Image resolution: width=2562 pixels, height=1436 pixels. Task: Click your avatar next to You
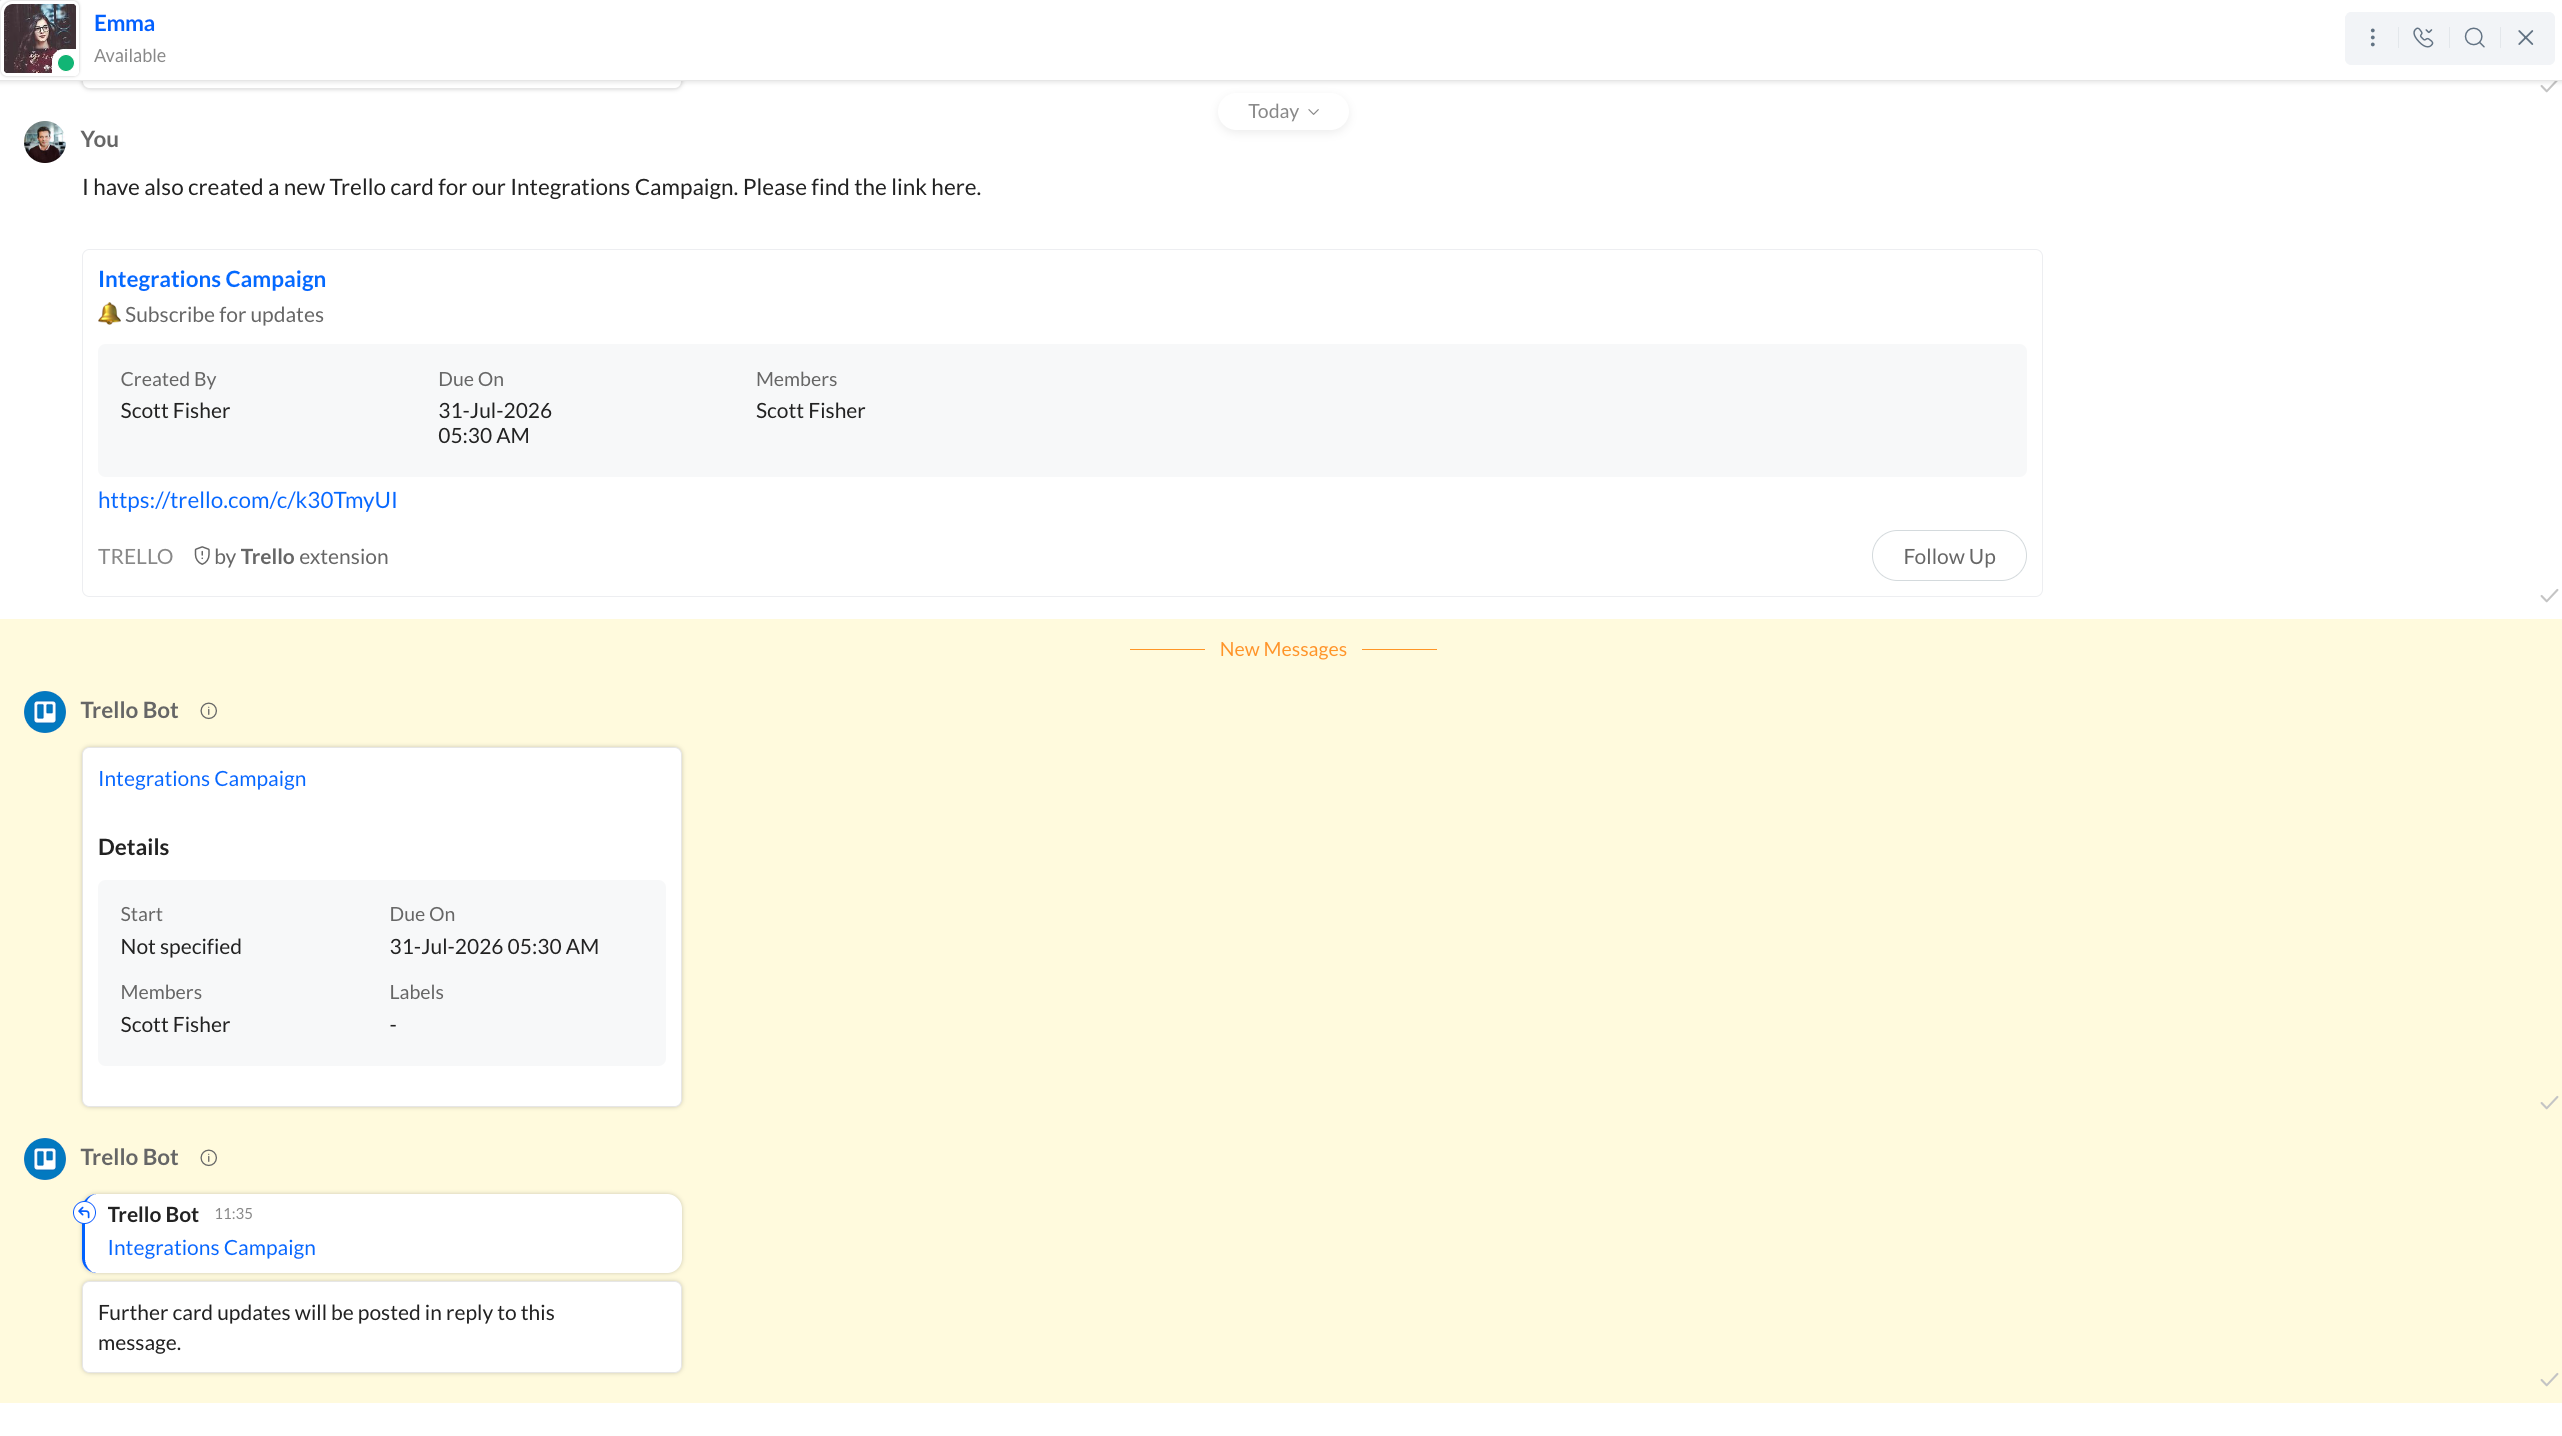pos(44,141)
